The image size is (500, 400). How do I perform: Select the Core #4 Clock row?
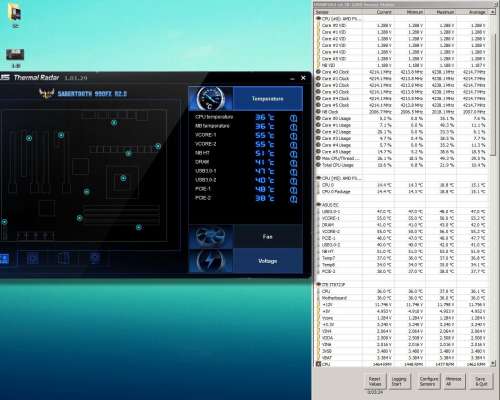pos(401,99)
